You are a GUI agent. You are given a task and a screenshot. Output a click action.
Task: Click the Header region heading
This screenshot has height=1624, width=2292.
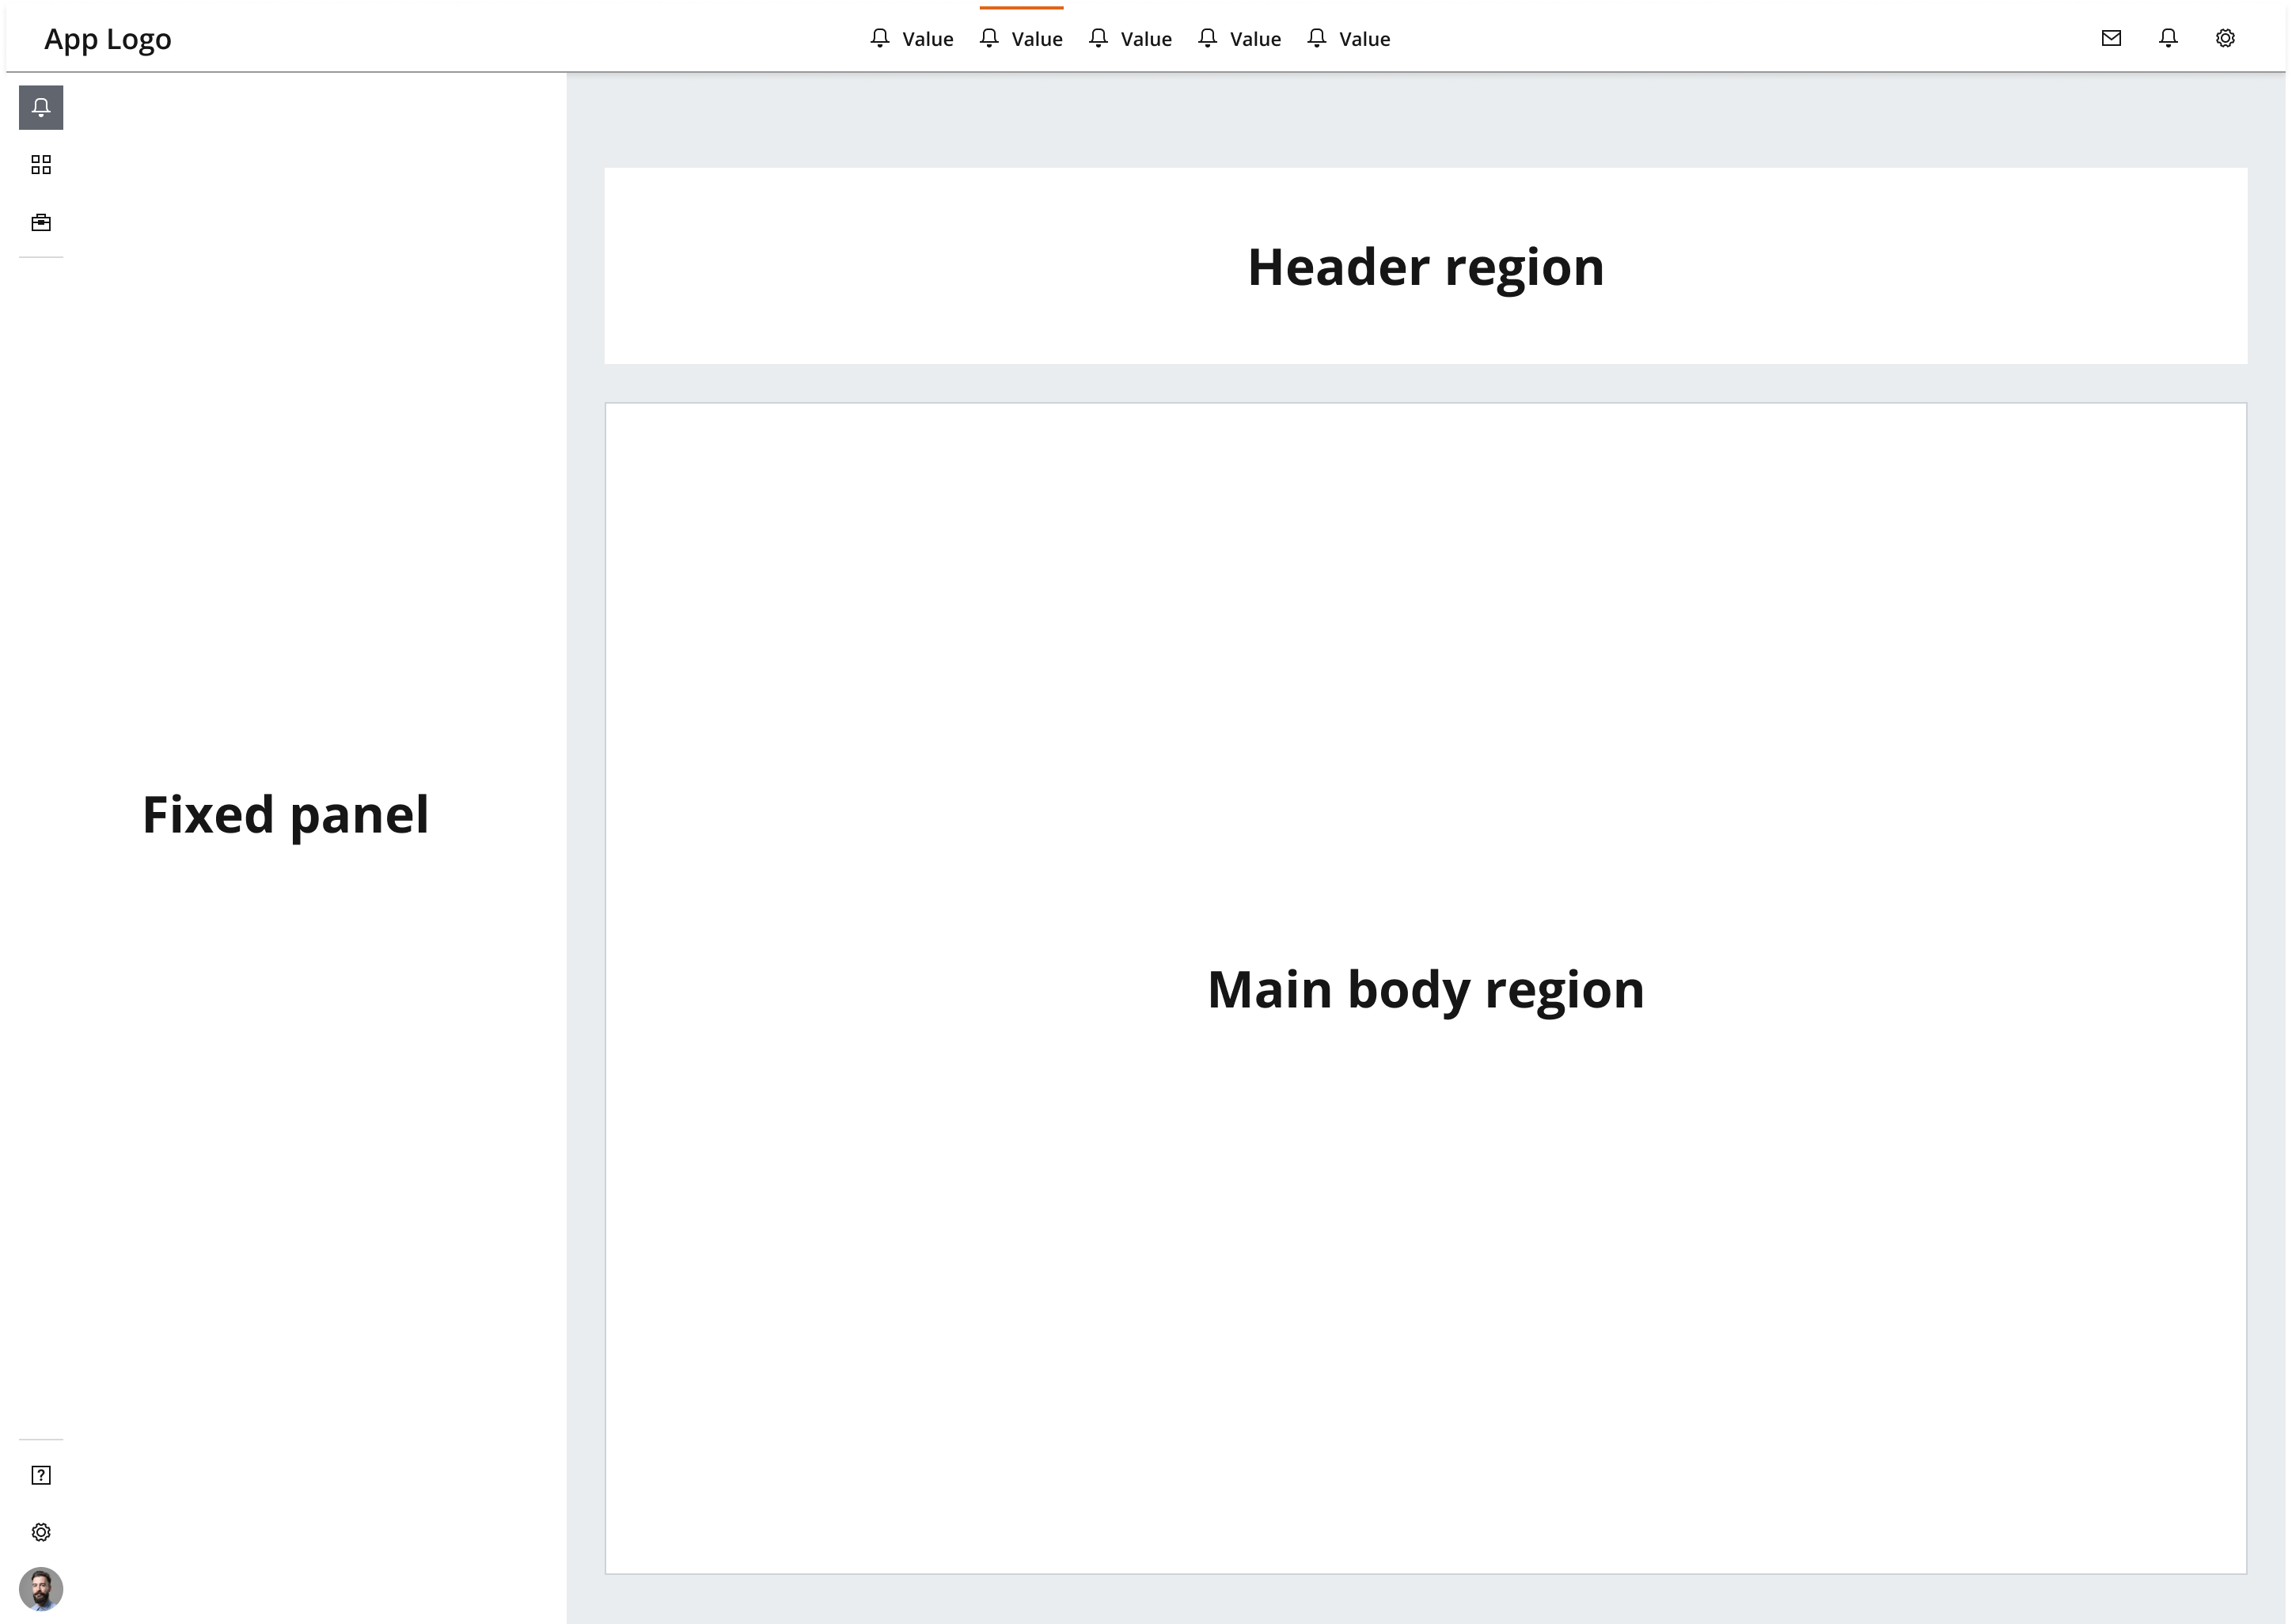[x=1426, y=268]
